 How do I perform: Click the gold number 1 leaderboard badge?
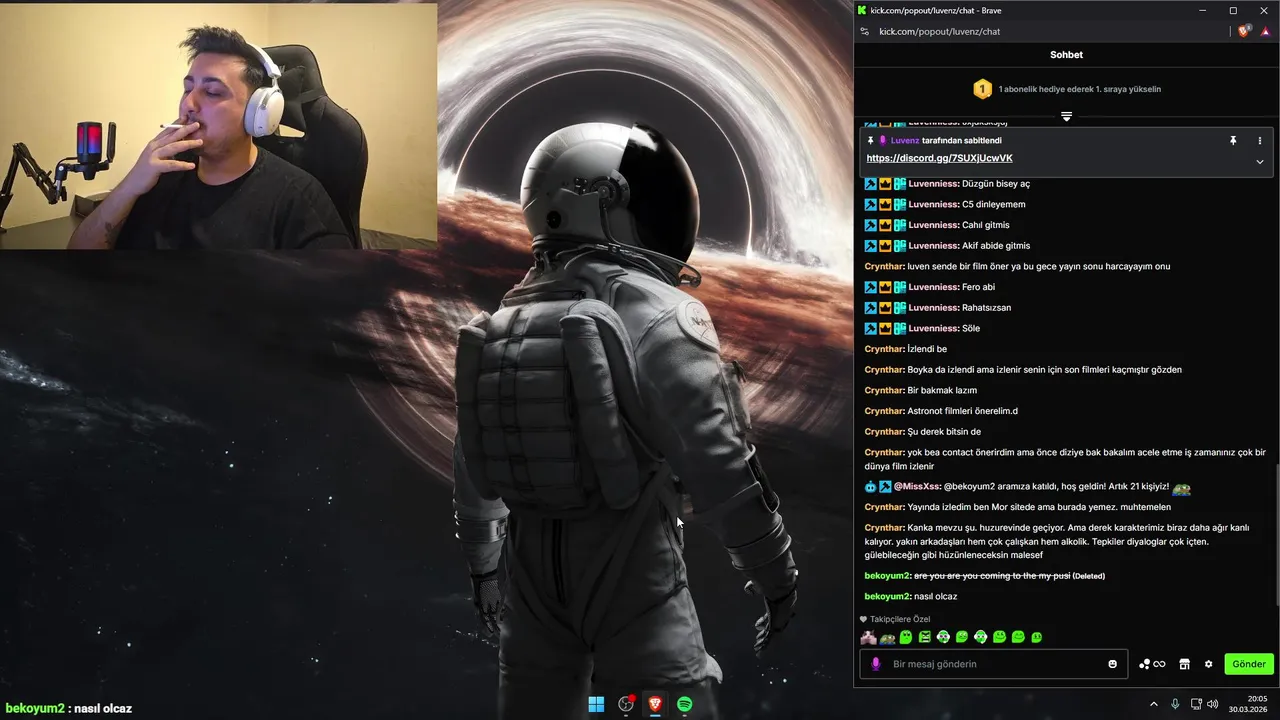tap(982, 89)
